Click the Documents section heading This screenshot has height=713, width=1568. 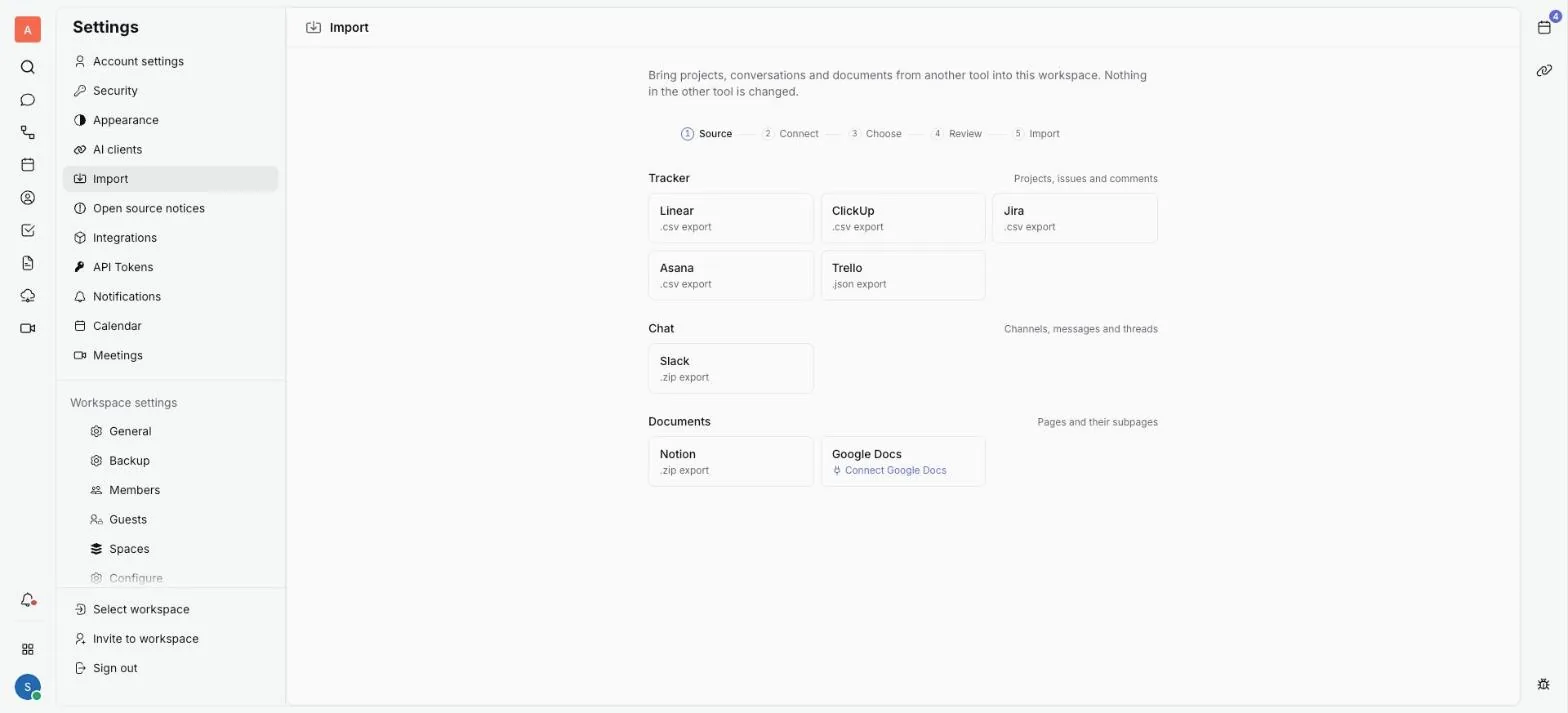click(679, 421)
